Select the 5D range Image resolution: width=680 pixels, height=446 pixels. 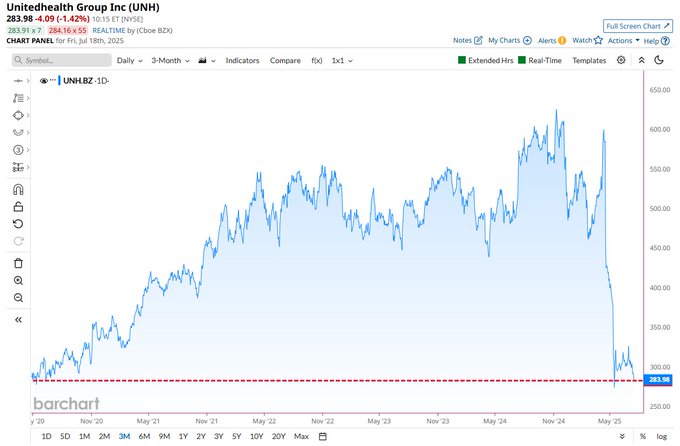65,436
